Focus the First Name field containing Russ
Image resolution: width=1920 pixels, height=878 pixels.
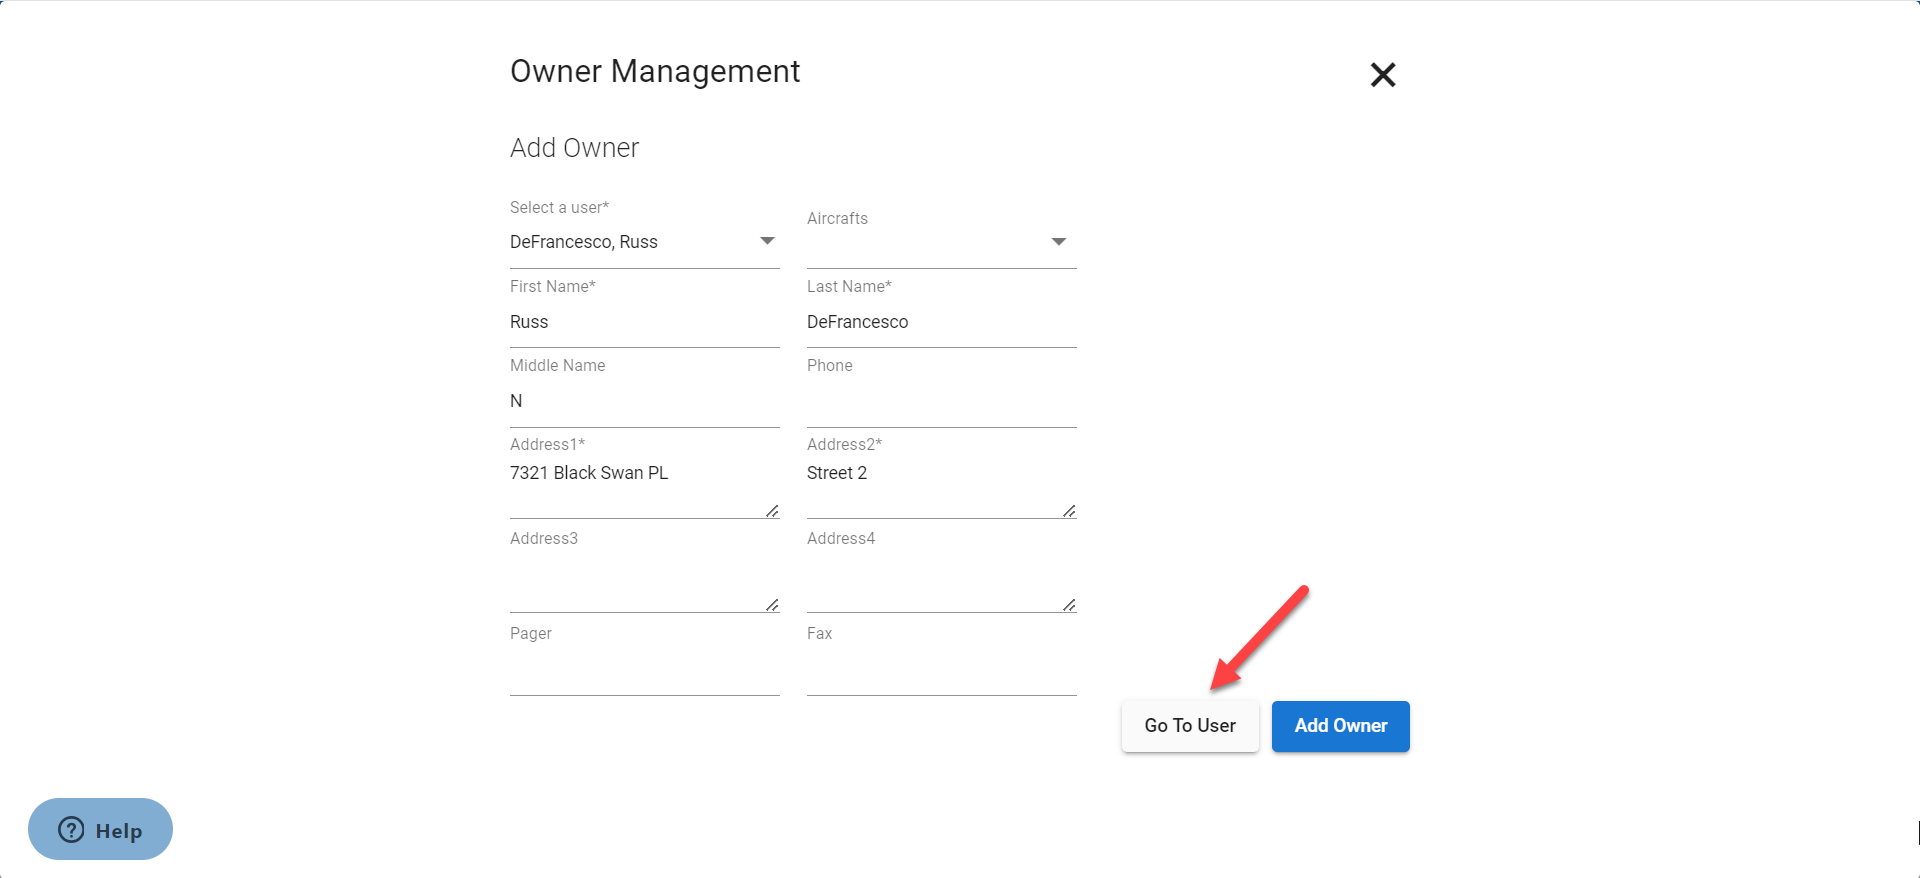tap(644, 322)
